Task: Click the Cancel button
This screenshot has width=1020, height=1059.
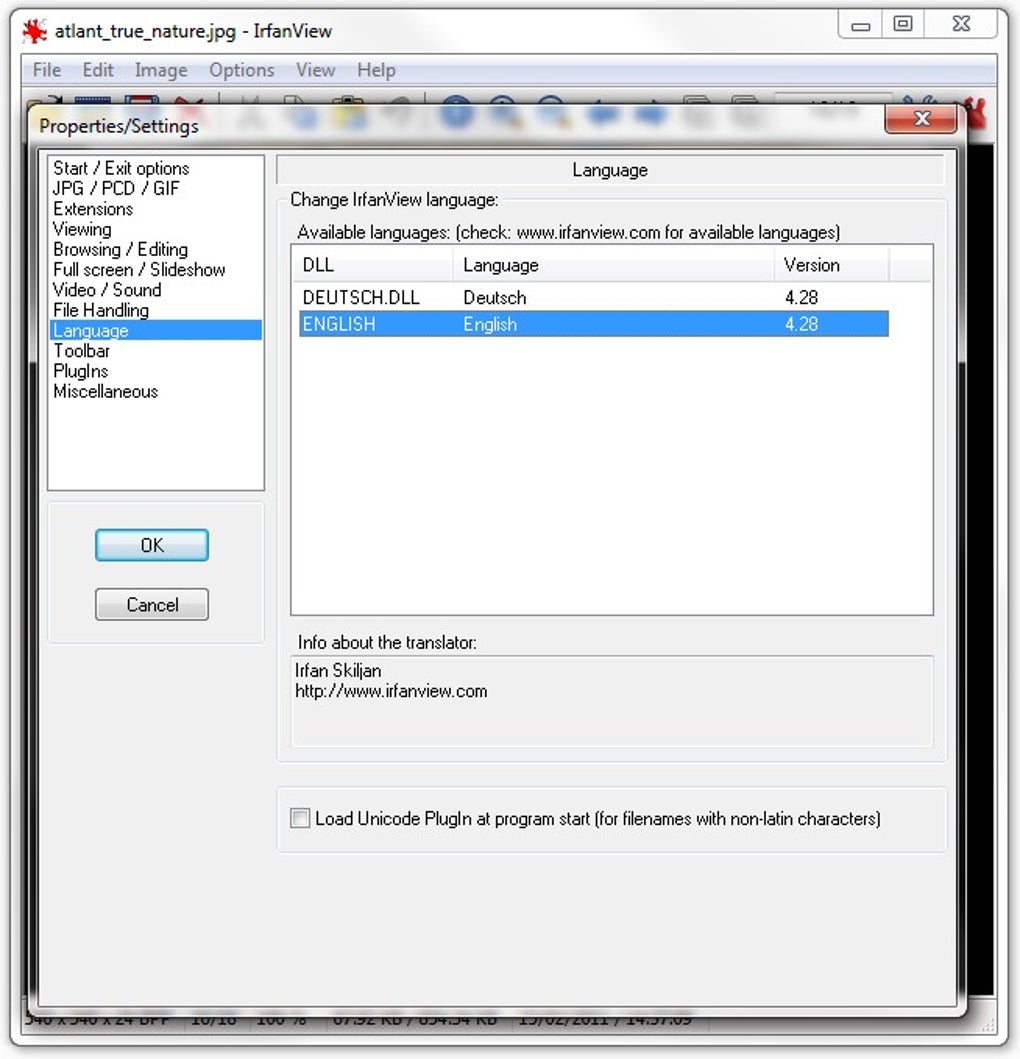Action: (152, 604)
